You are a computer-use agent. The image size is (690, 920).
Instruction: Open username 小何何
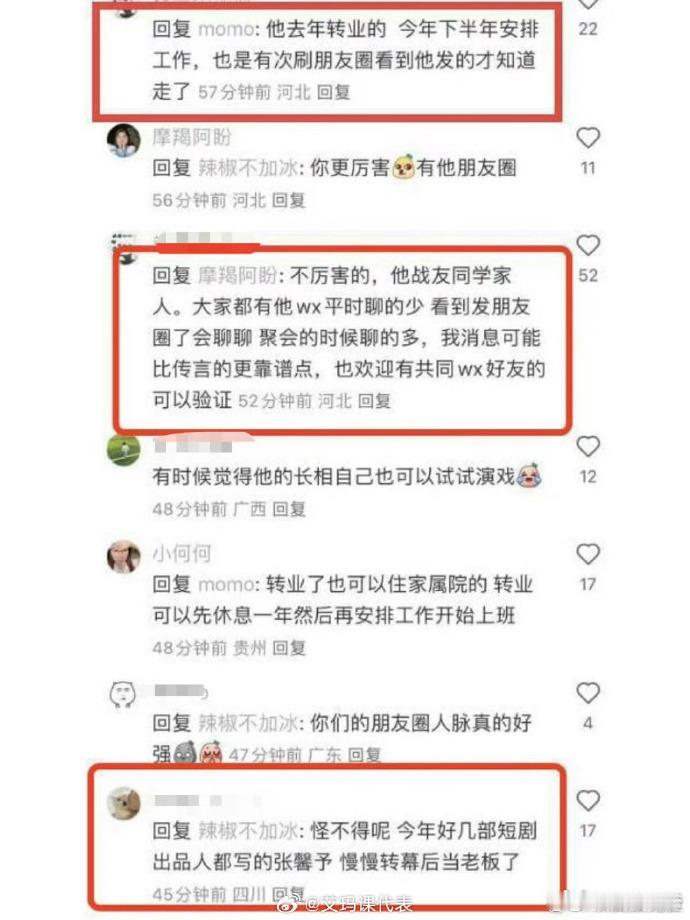pyautogui.click(x=182, y=553)
